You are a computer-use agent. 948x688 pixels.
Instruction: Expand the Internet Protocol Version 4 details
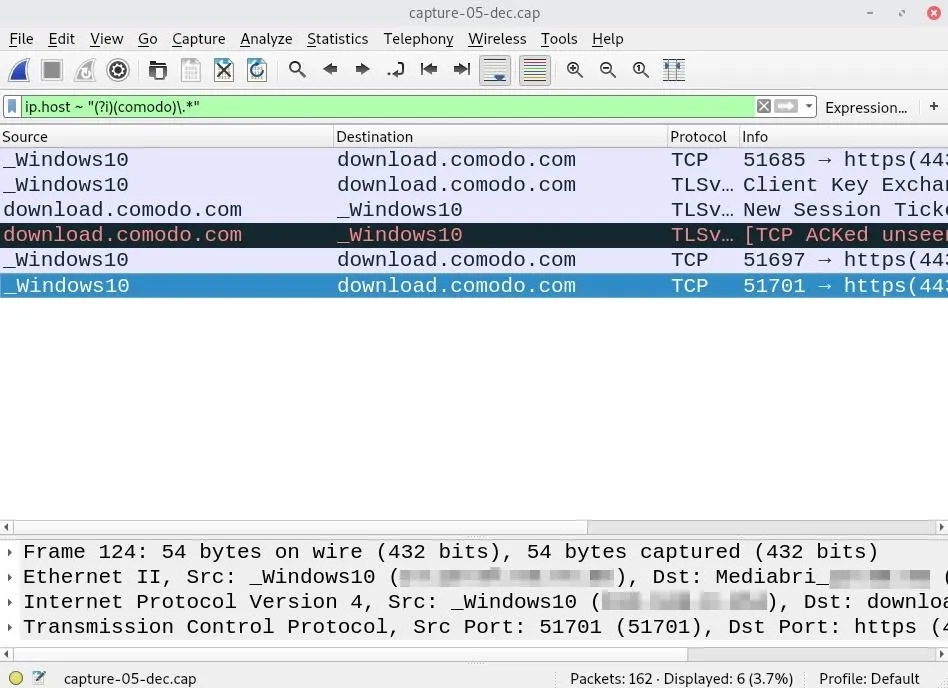[10, 603]
